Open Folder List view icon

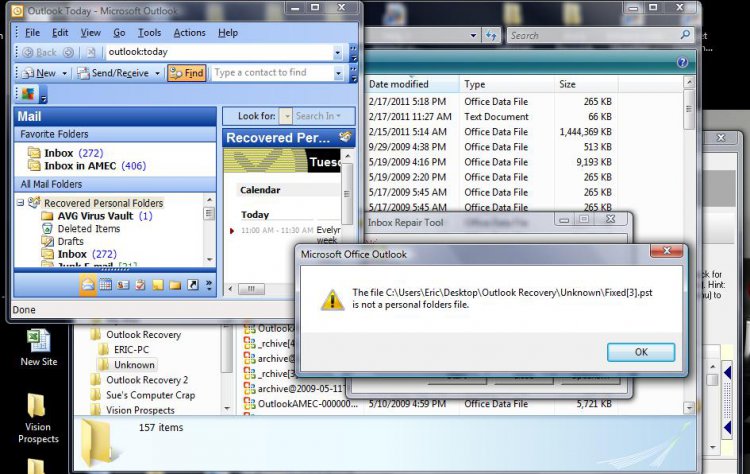click(175, 285)
